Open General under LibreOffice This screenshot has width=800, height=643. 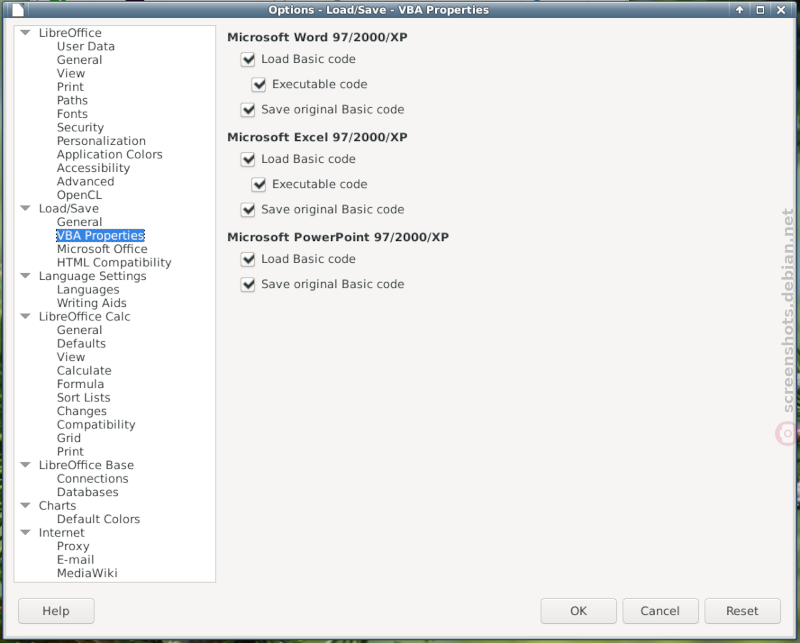tap(80, 60)
